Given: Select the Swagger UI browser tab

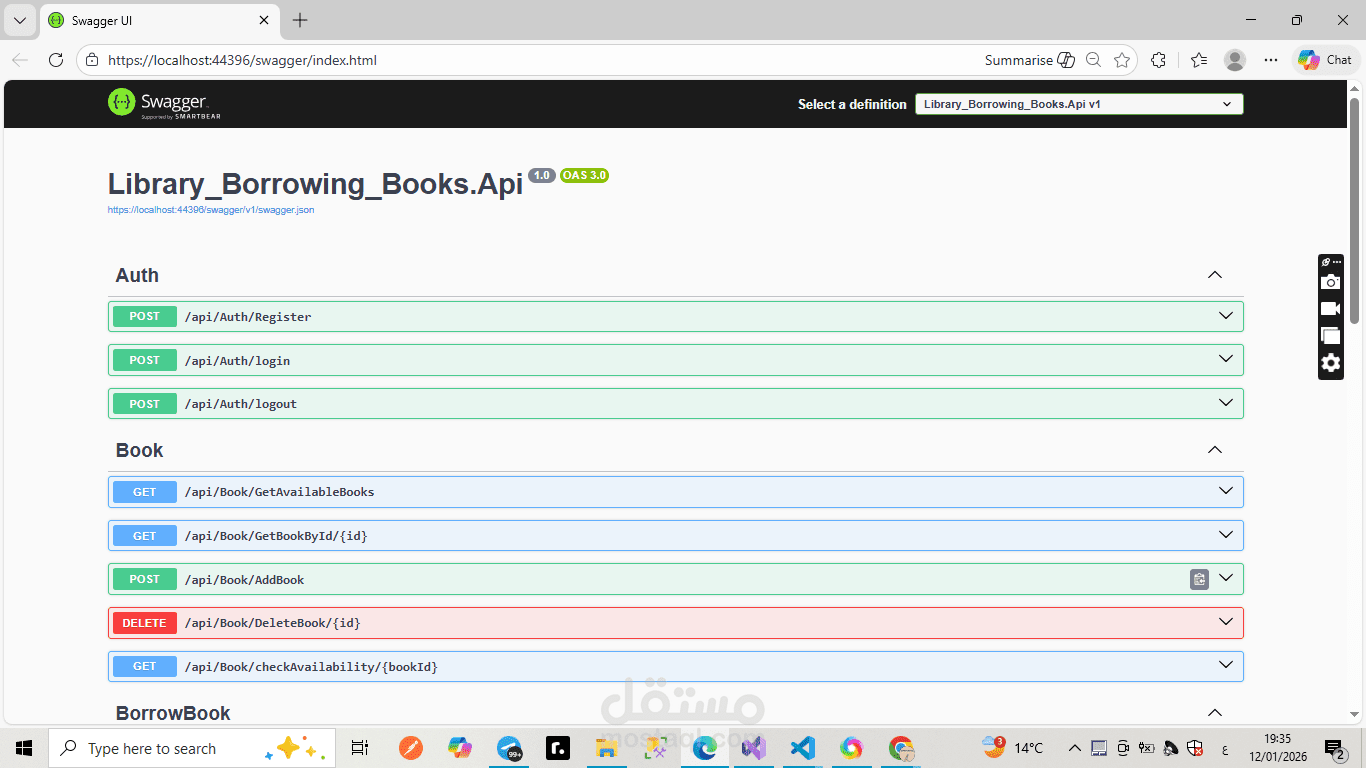Looking at the screenshot, I should point(150,19).
